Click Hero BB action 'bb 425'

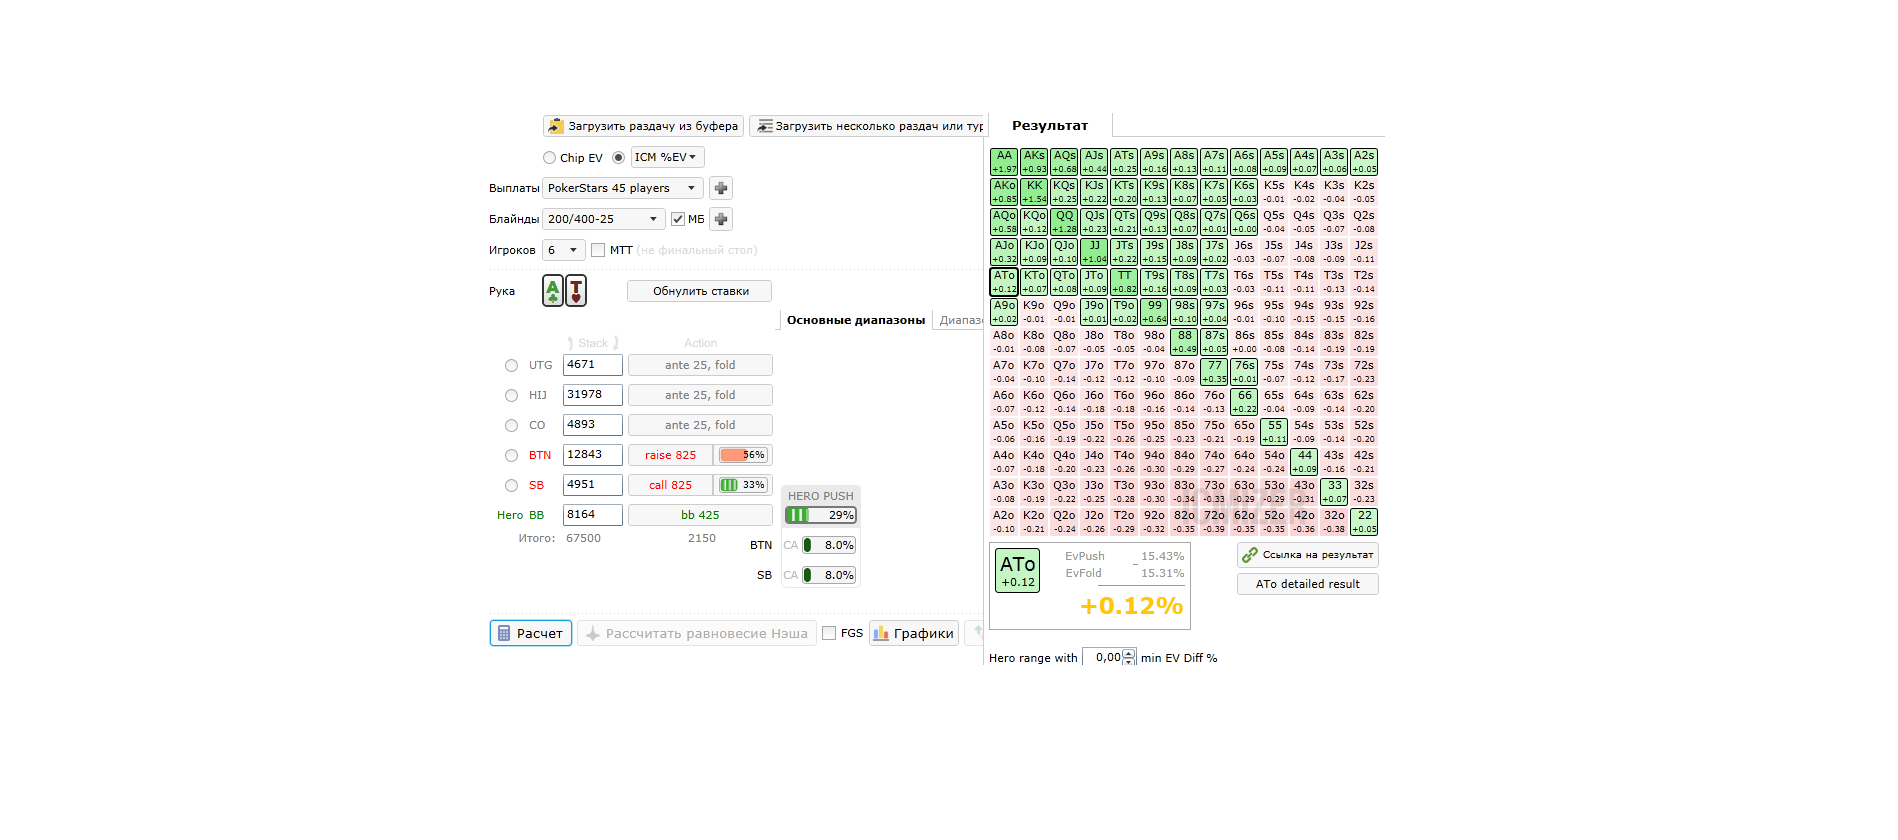700,515
